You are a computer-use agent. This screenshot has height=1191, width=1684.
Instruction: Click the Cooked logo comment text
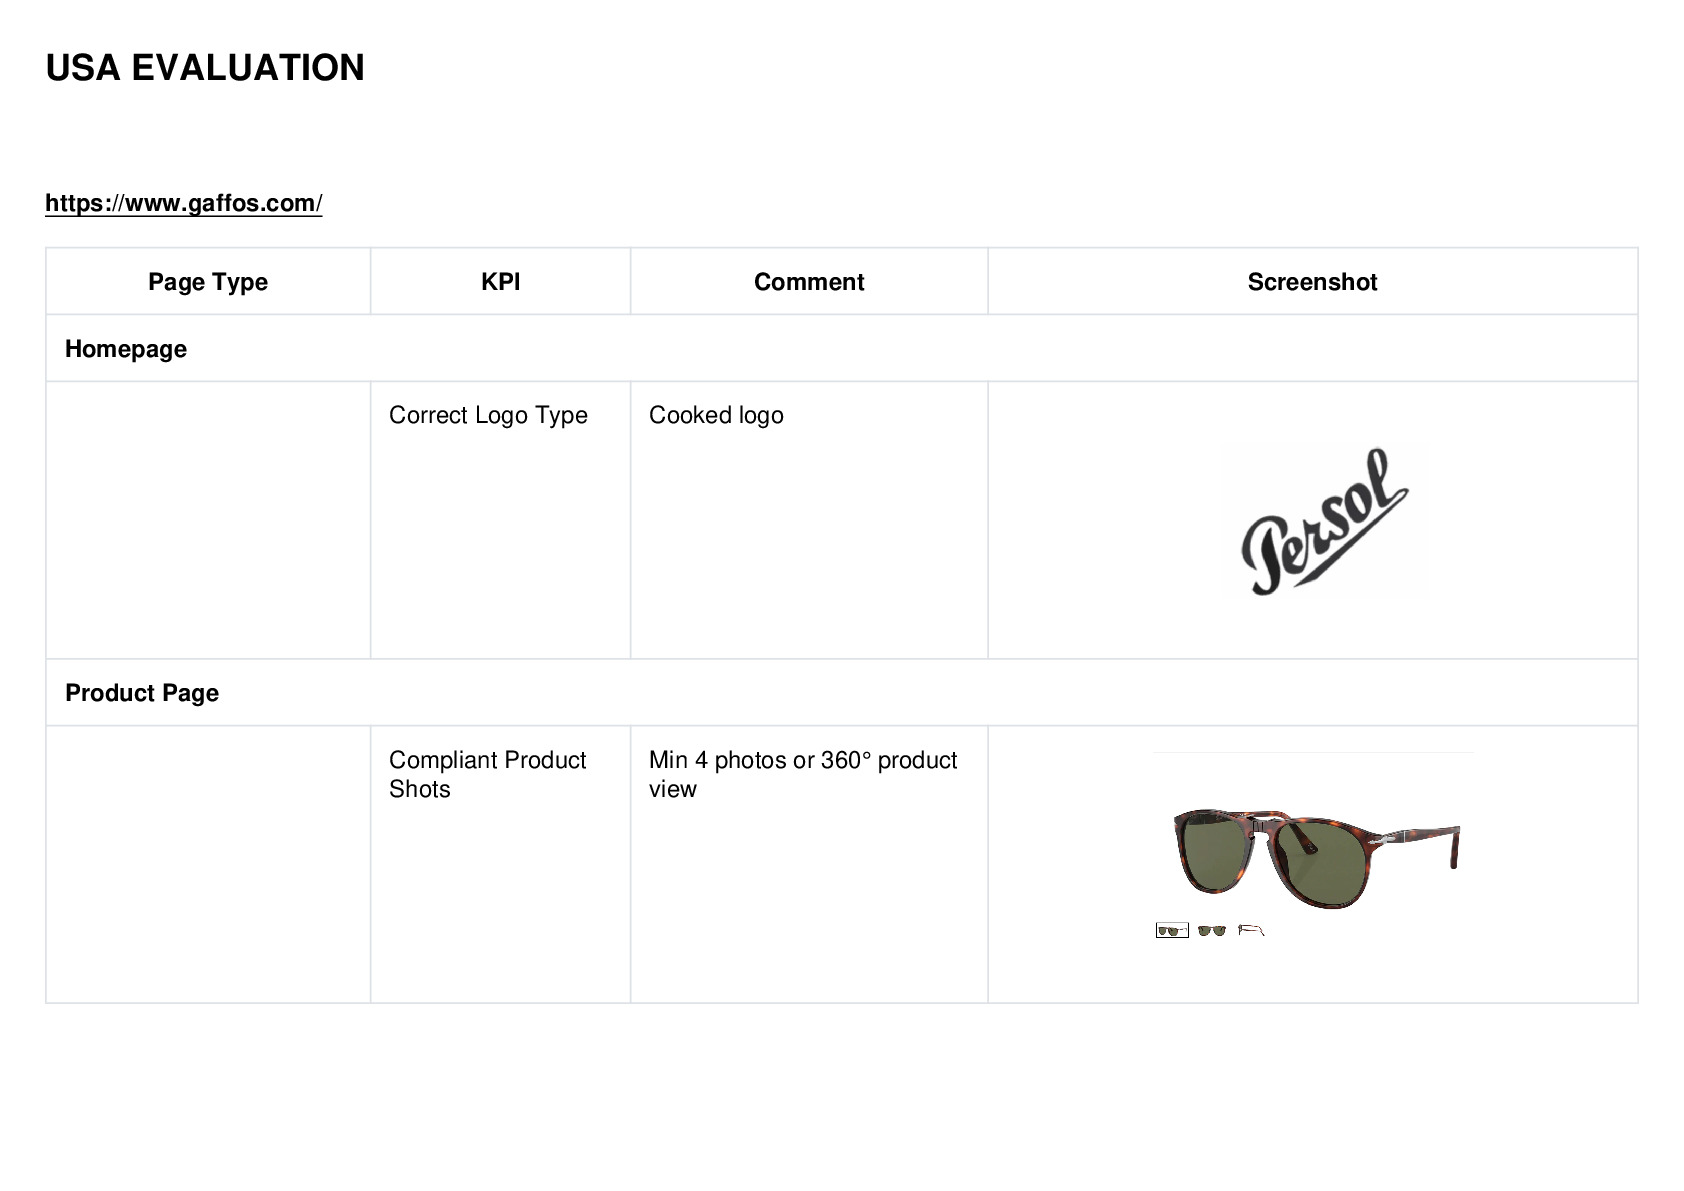point(716,415)
